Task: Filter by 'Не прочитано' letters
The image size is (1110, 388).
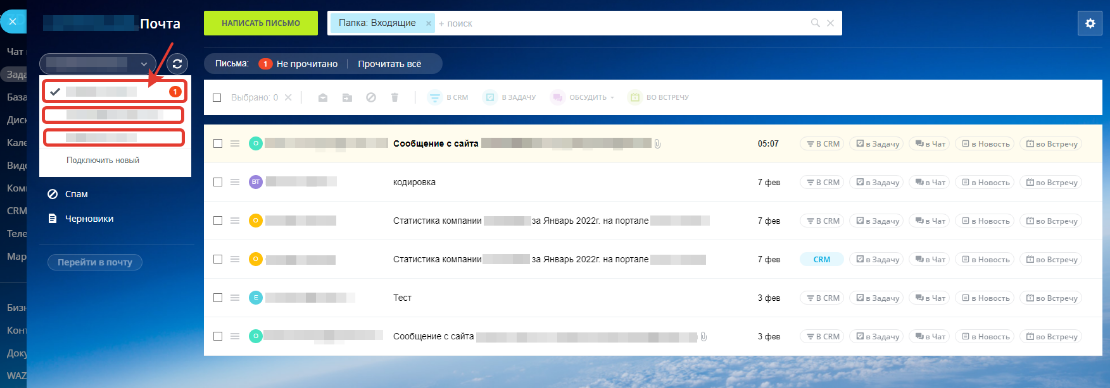Action: pyautogui.click(x=299, y=64)
